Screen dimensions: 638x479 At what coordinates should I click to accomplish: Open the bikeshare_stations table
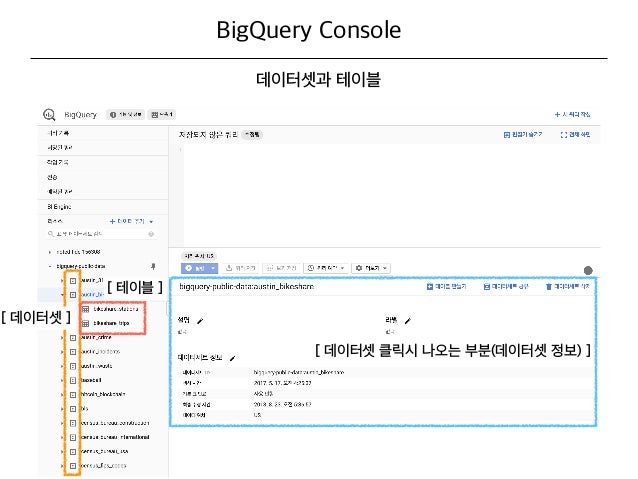point(116,309)
